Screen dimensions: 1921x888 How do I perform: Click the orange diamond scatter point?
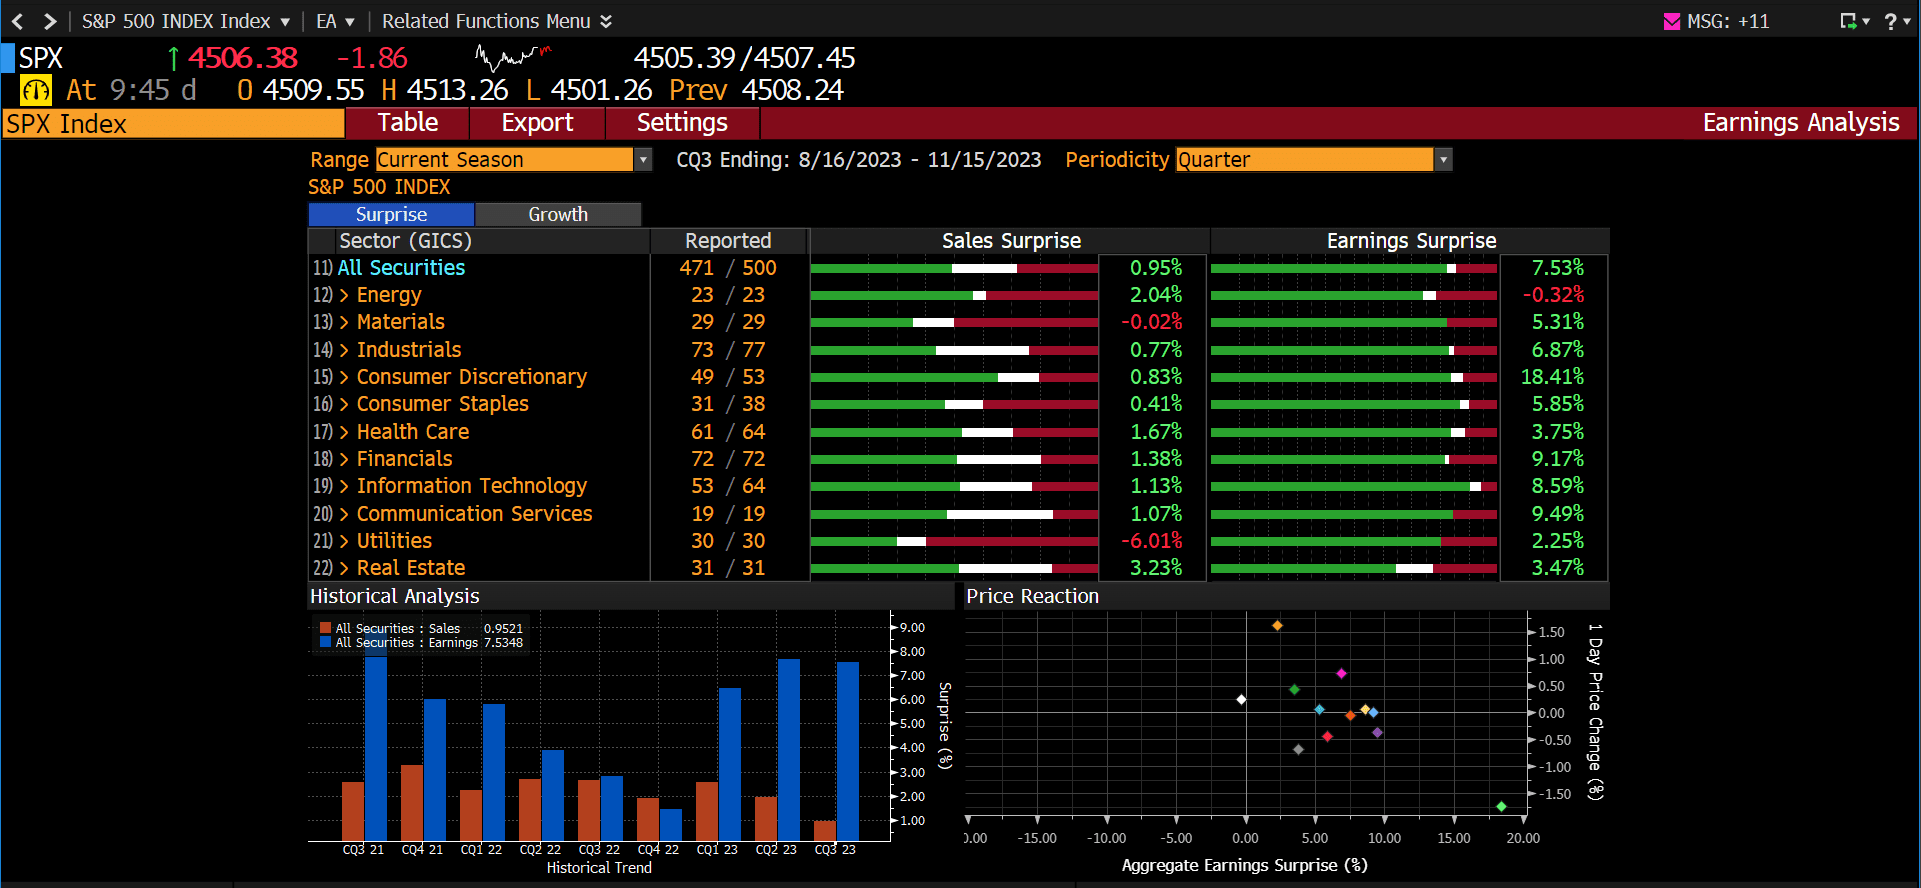point(1277,626)
